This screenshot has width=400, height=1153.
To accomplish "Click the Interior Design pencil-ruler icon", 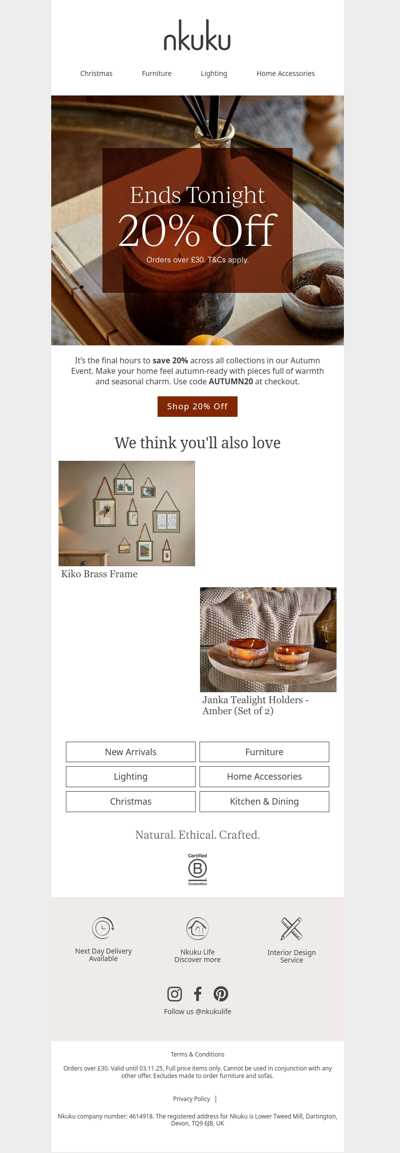I will pyautogui.click(x=291, y=928).
